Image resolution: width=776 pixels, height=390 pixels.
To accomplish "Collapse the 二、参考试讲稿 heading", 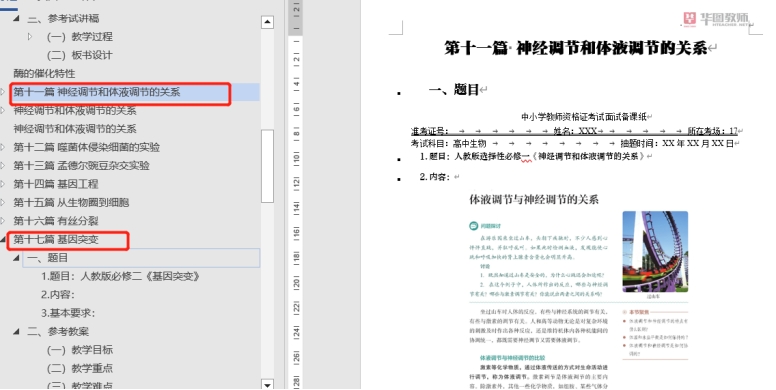I will (x=16, y=18).
